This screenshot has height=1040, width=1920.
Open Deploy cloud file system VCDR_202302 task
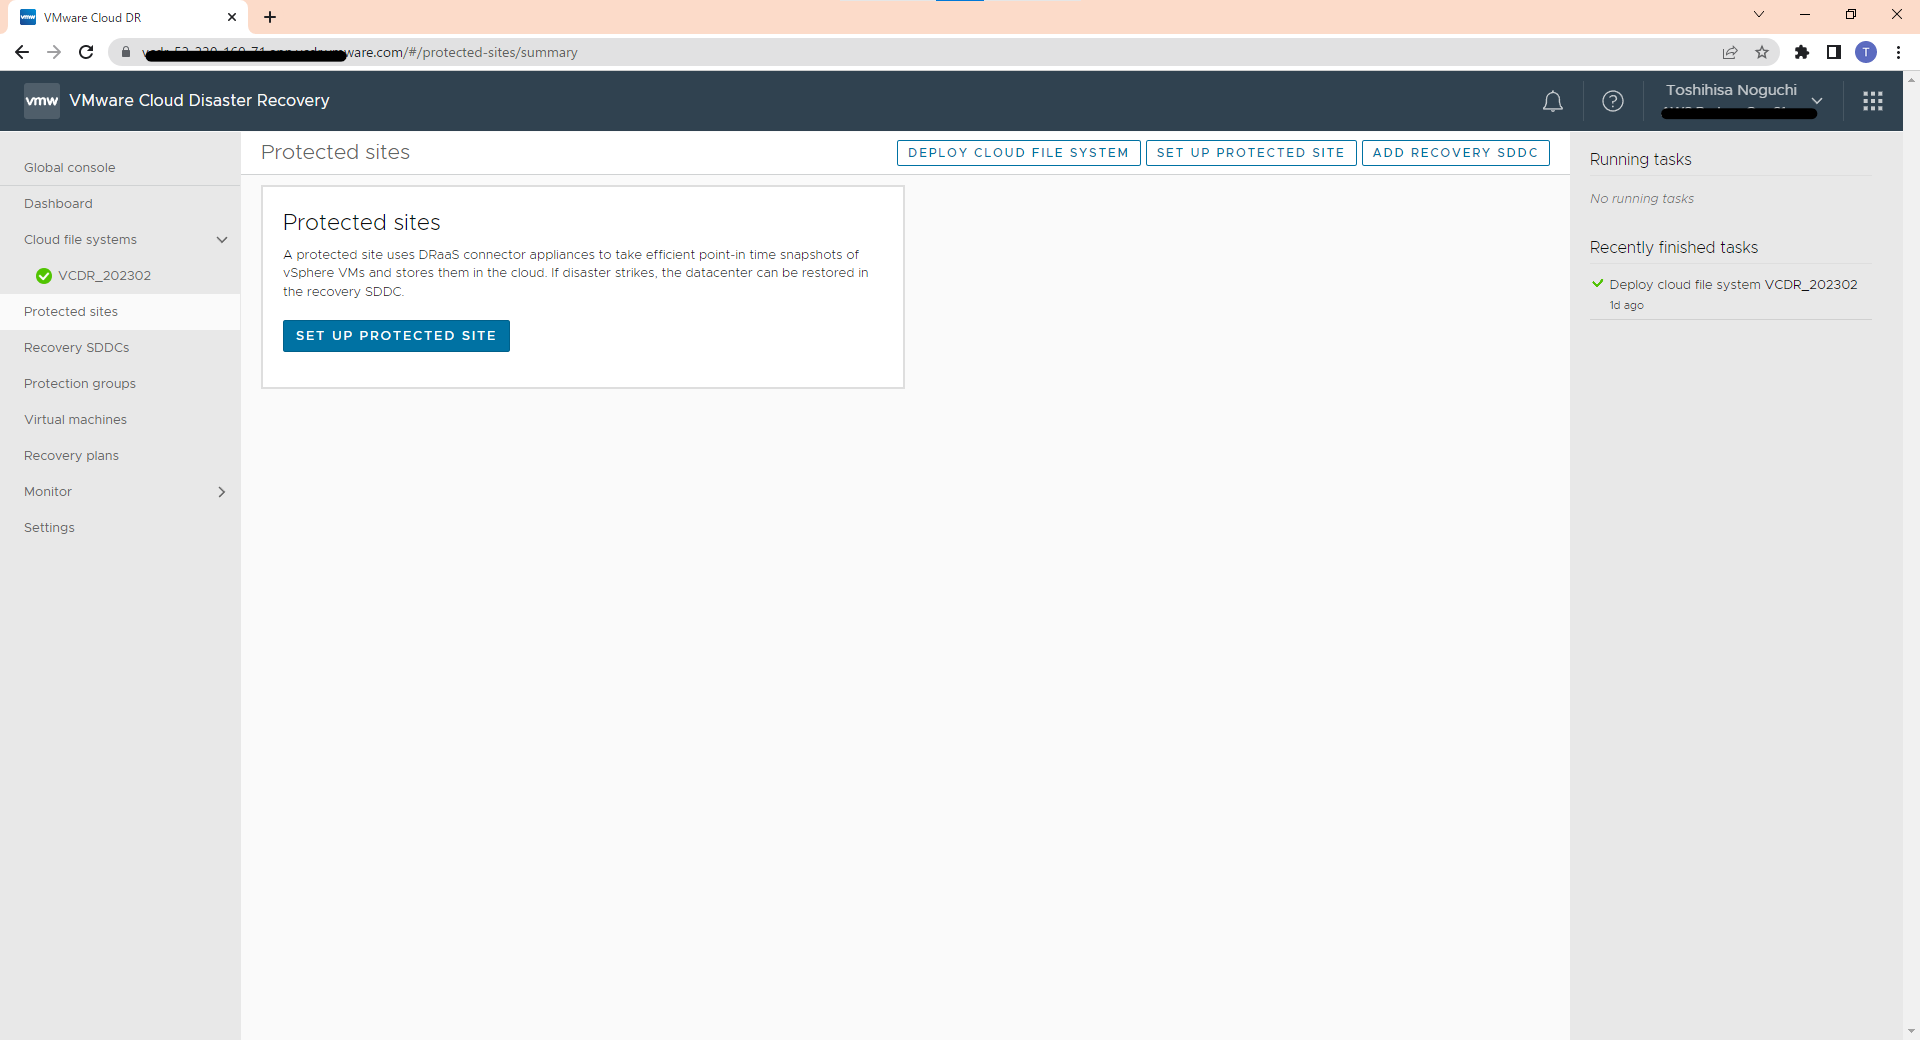coord(1733,285)
